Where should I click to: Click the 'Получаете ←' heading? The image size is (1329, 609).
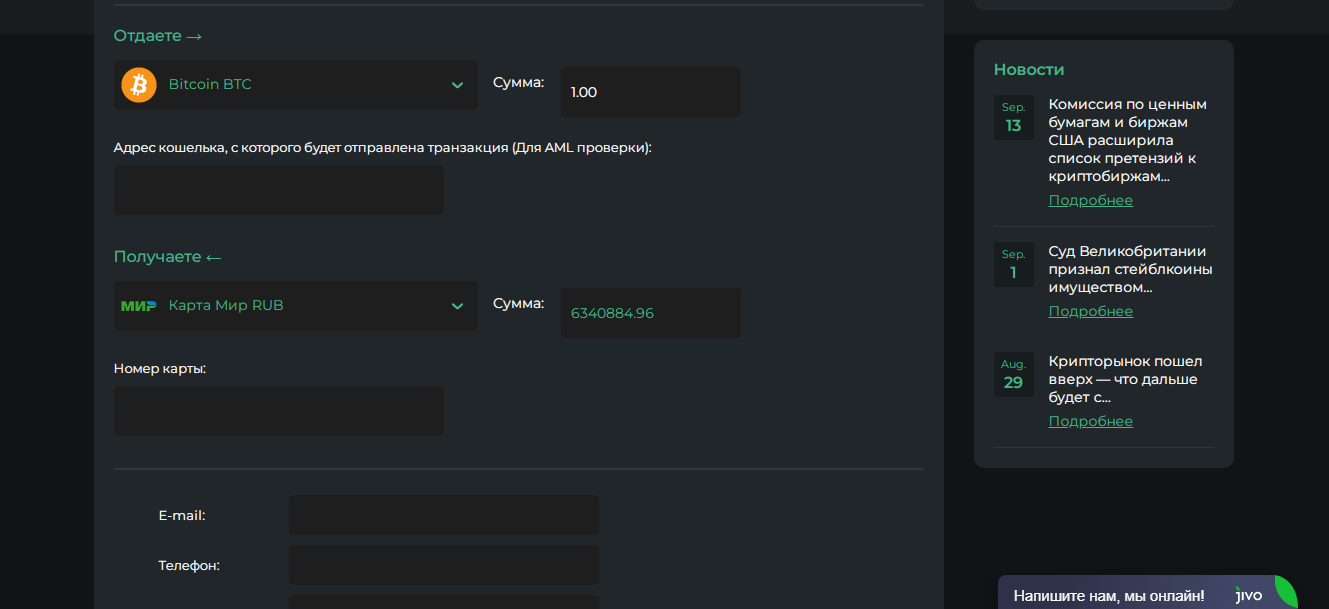tap(167, 257)
